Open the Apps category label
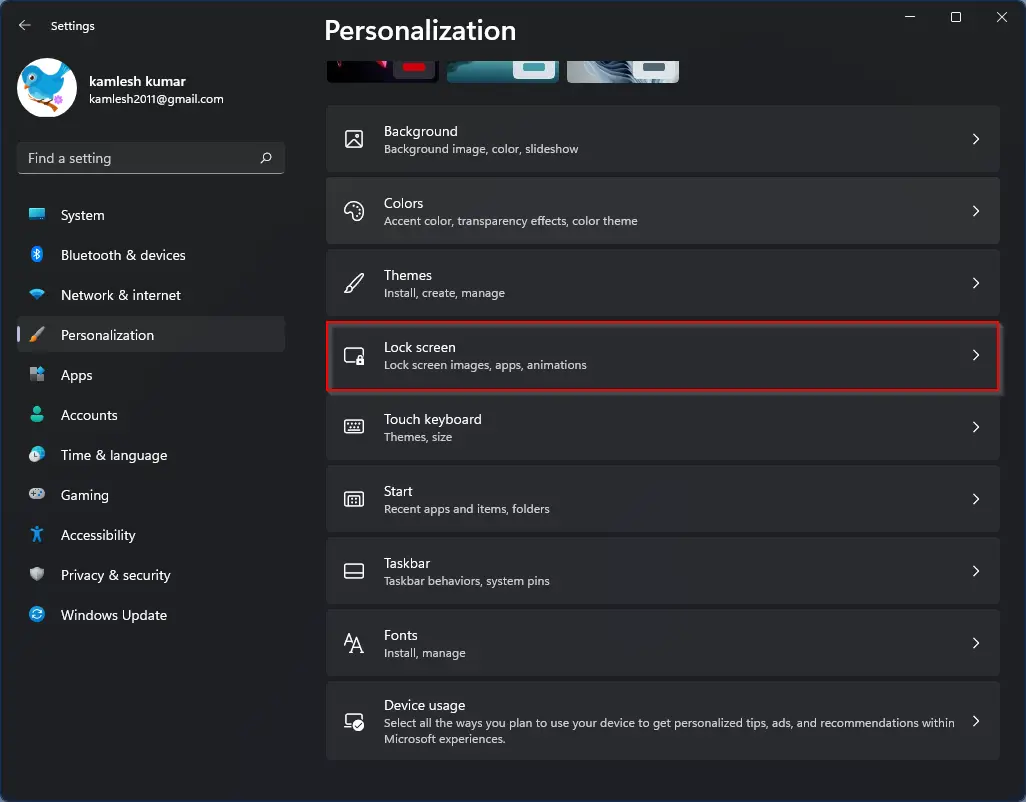This screenshot has height=802, width=1026. [77, 375]
